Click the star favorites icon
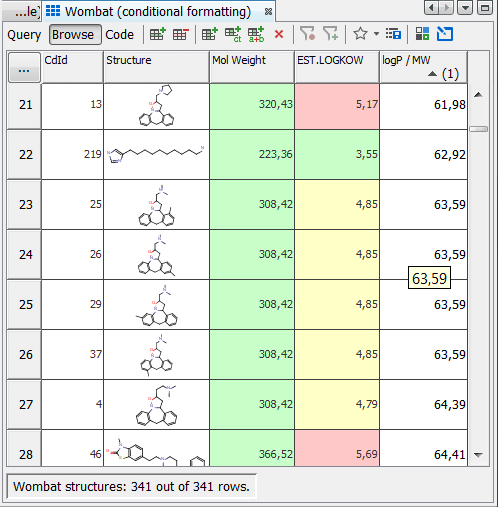The image size is (498, 507). (x=360, y=34)
